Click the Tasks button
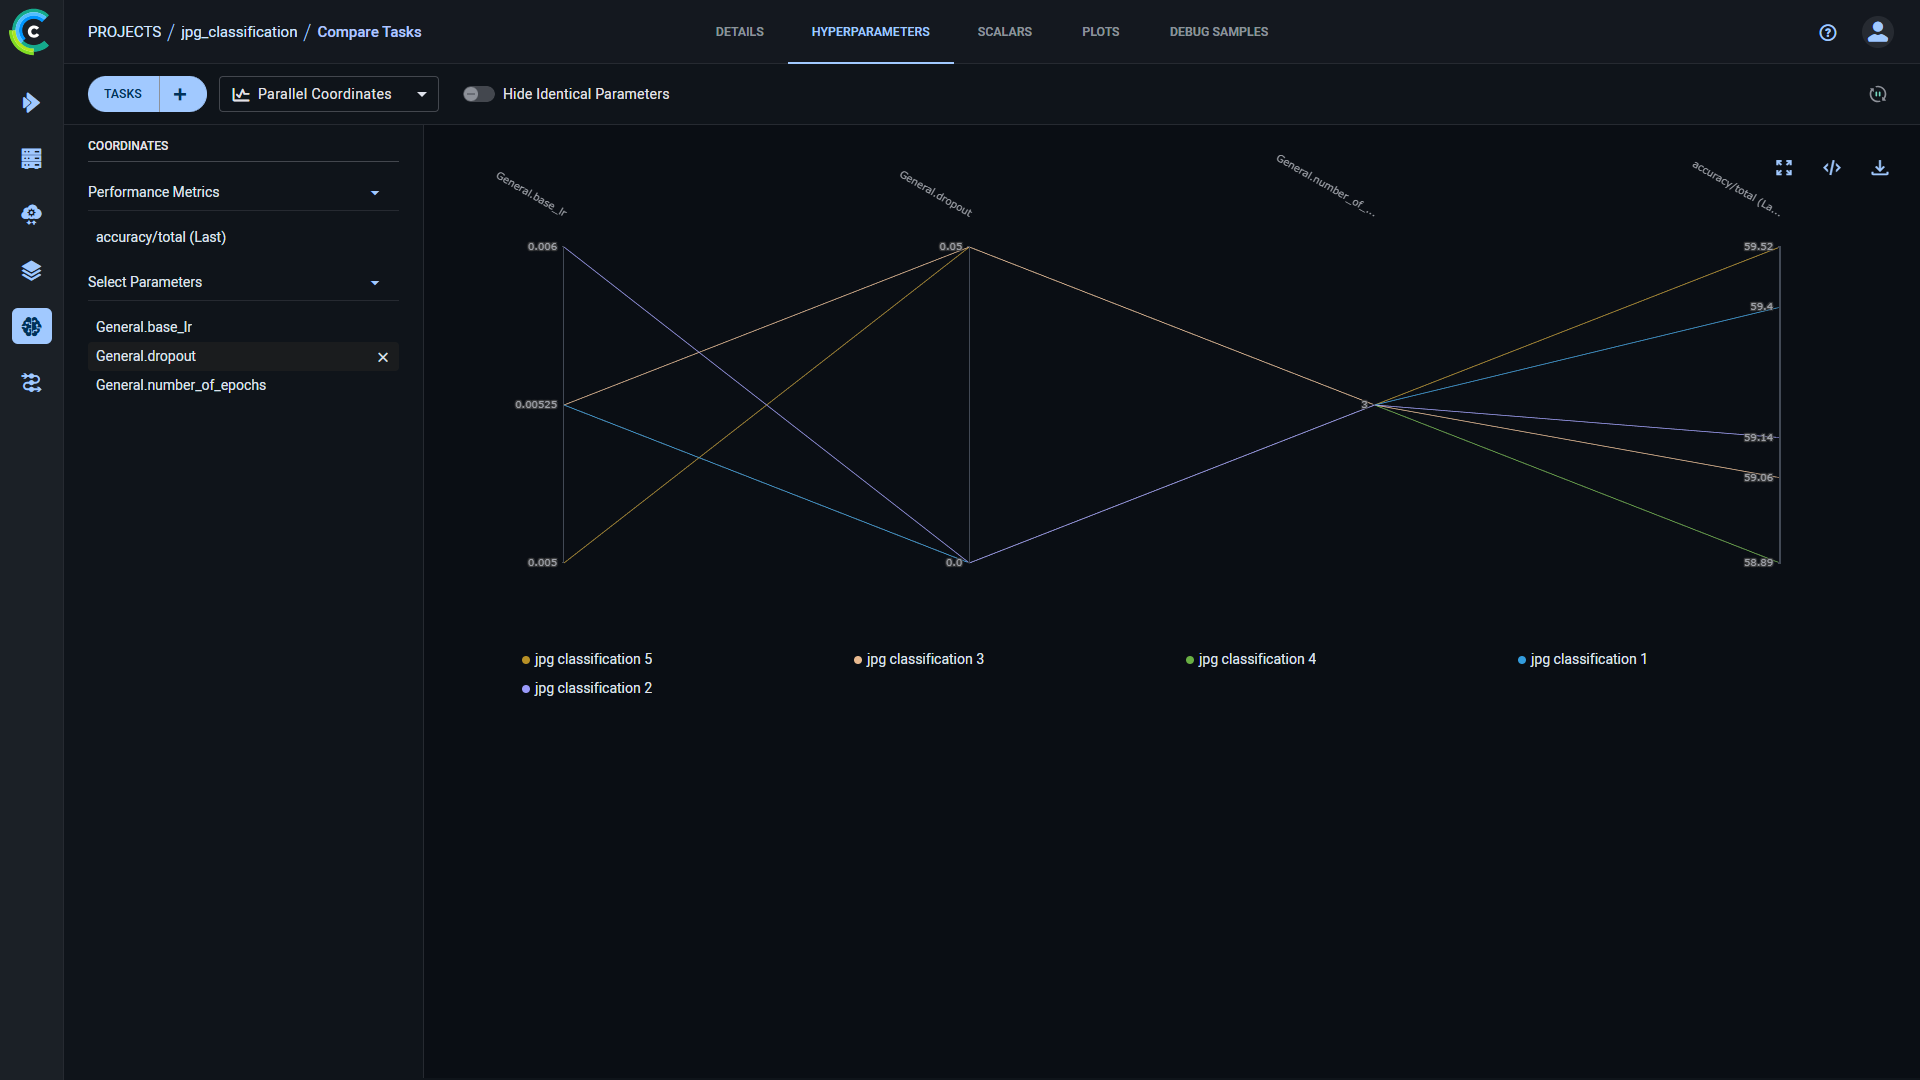This screenshot has height=1080, width=1920. (123, 94)
